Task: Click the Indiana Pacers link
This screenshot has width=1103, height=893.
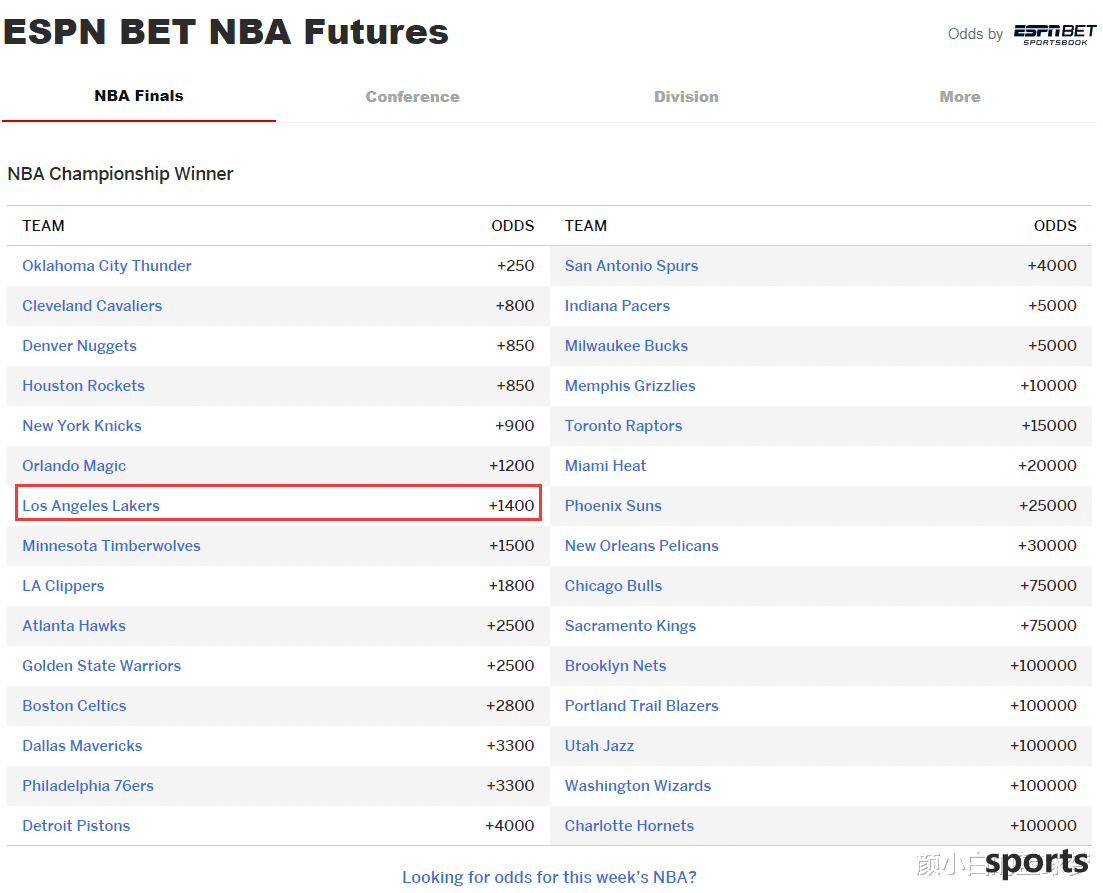Action: coord(618,306)
